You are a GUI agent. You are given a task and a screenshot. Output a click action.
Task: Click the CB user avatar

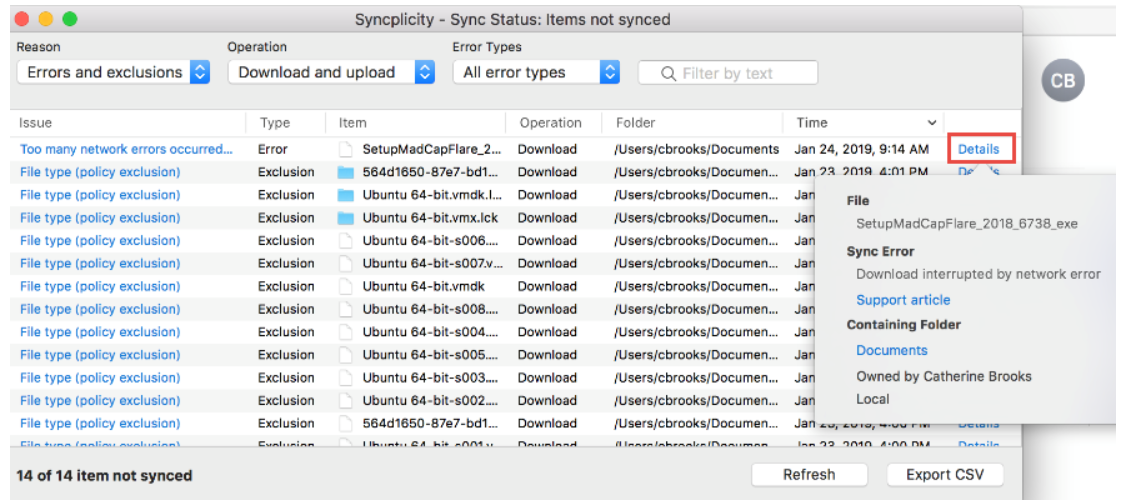[1063, 81]
